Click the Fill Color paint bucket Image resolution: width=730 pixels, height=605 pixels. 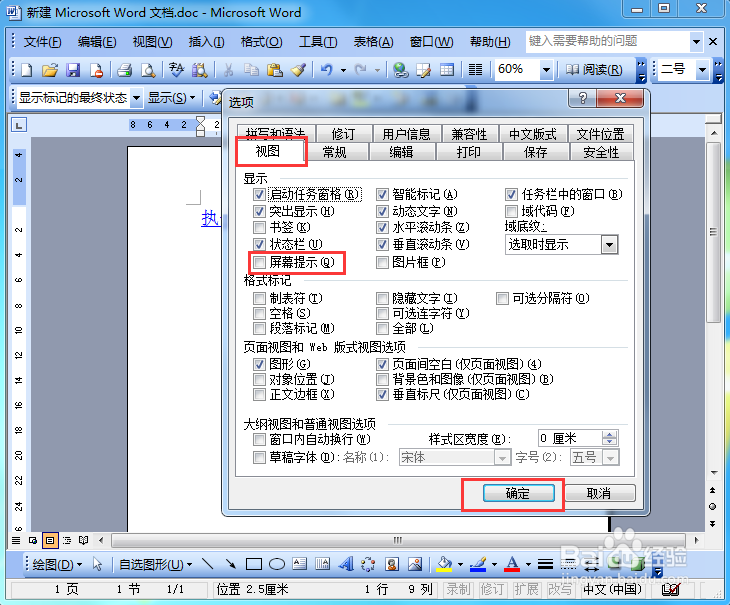pos(444,565)
